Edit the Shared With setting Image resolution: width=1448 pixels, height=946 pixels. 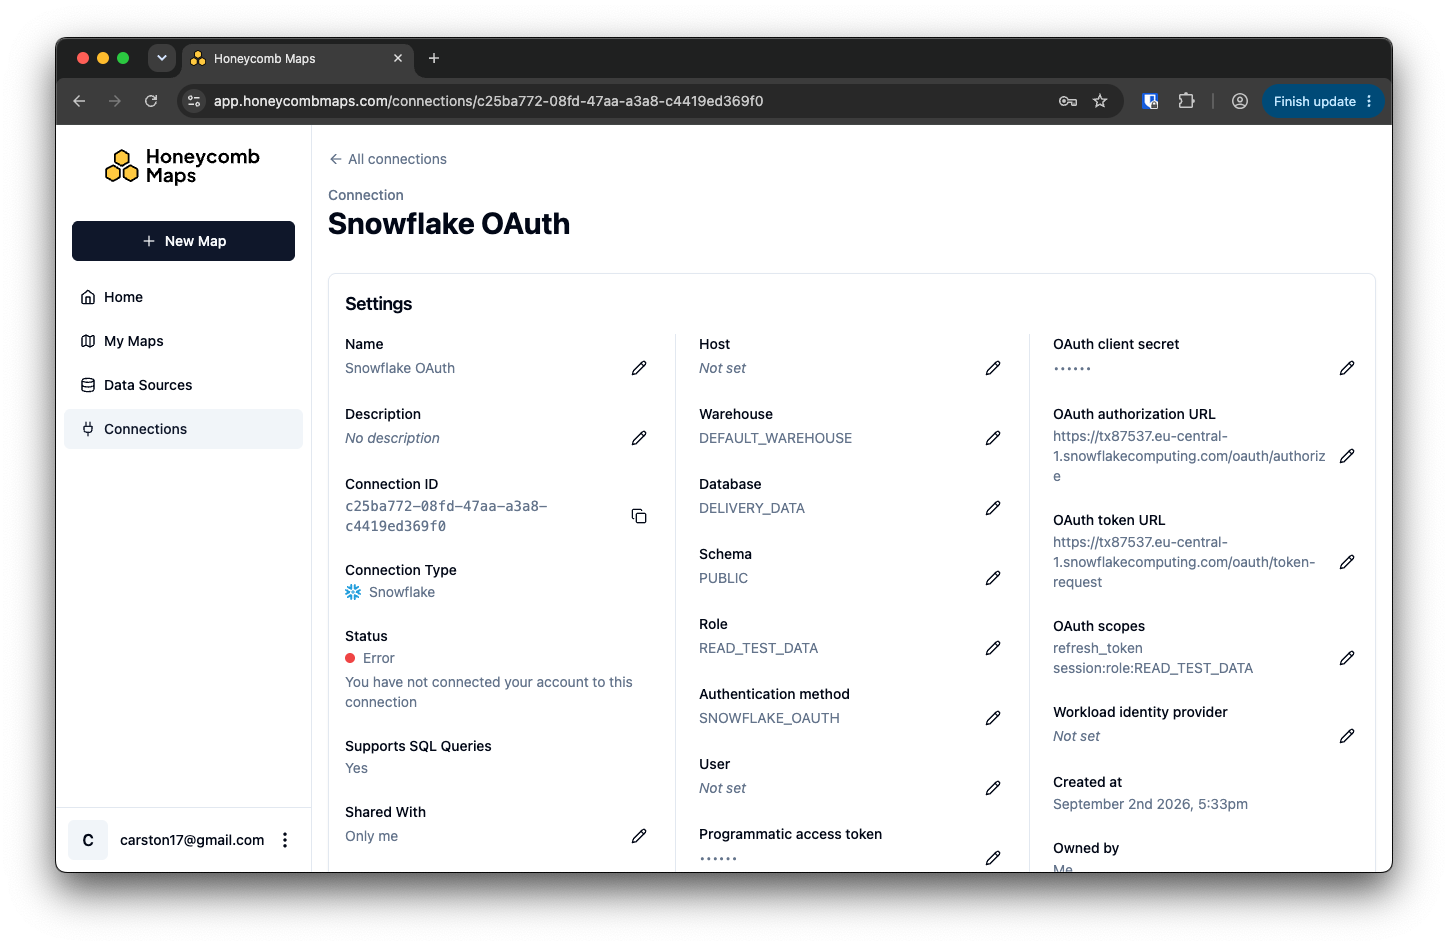(639, 836)
